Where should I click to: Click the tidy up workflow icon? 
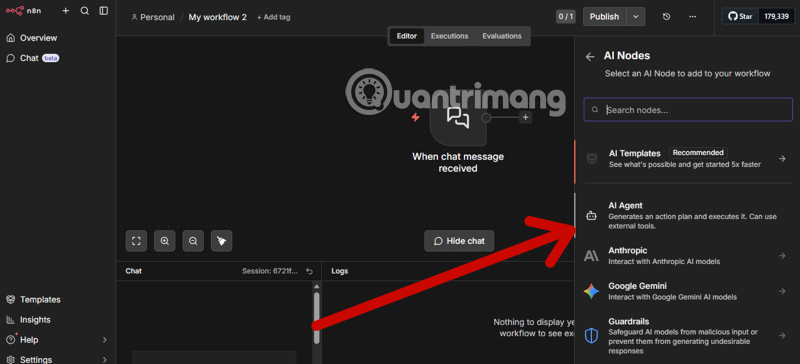pos(221,241)
